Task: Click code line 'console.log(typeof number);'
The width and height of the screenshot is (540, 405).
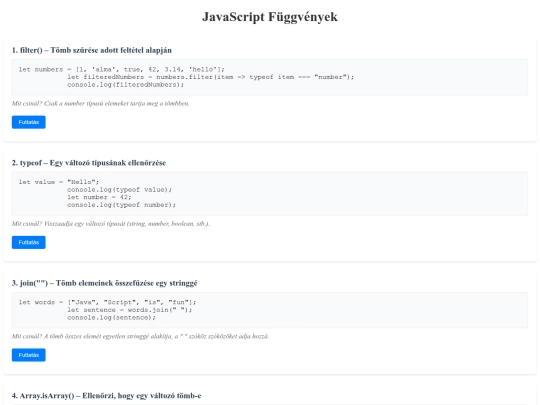Action: coord(121,205)
